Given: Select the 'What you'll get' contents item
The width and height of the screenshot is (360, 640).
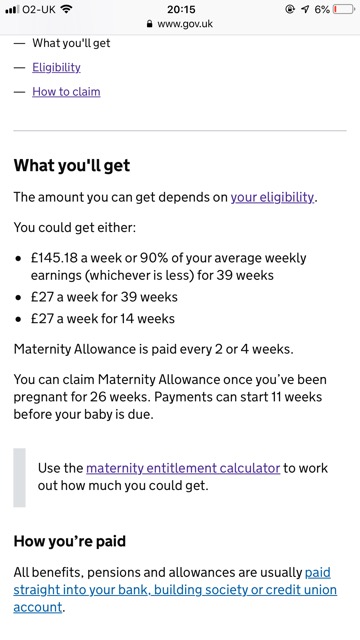Looking at the screenshot, I should (x=71, y=43).
